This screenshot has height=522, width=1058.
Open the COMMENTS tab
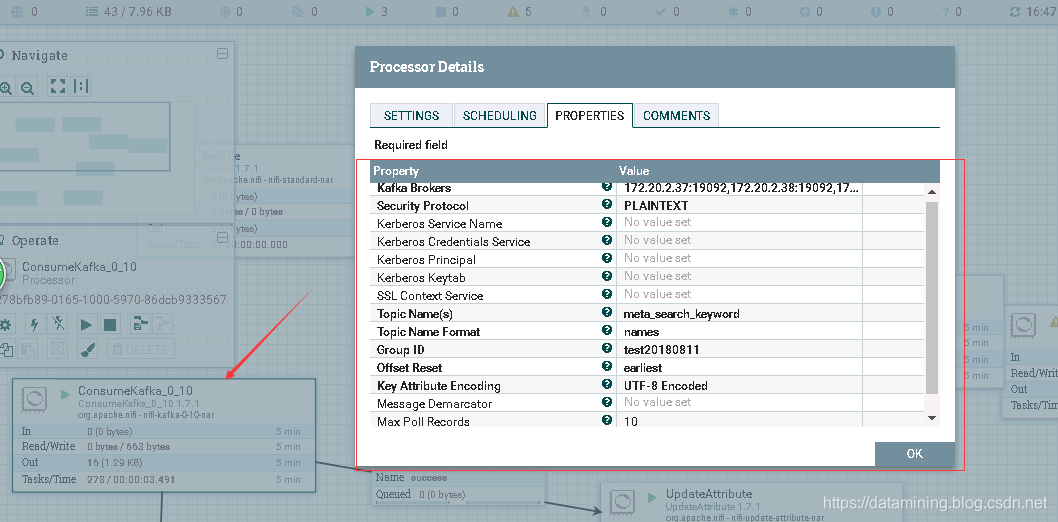[676, 115]
